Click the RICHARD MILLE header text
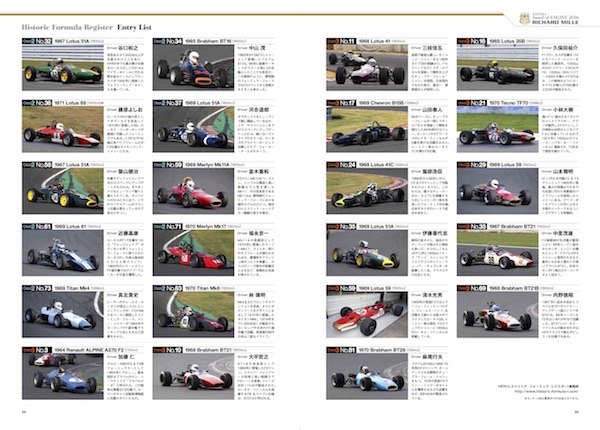600x430 pixels. (x=555, y=23)
